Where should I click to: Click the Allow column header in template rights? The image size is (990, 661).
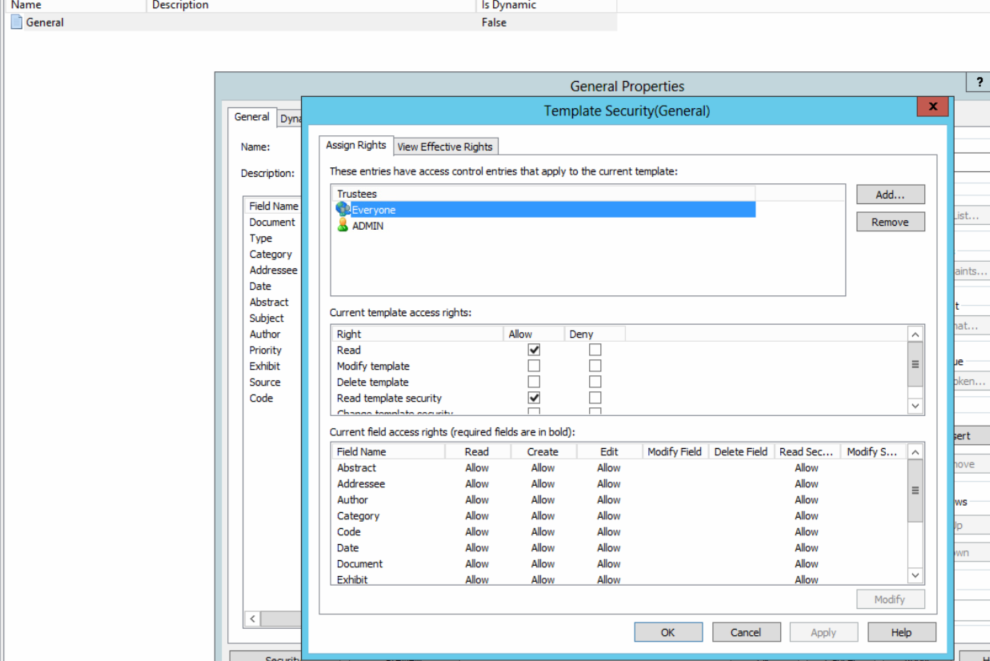(x=534, y=334)
